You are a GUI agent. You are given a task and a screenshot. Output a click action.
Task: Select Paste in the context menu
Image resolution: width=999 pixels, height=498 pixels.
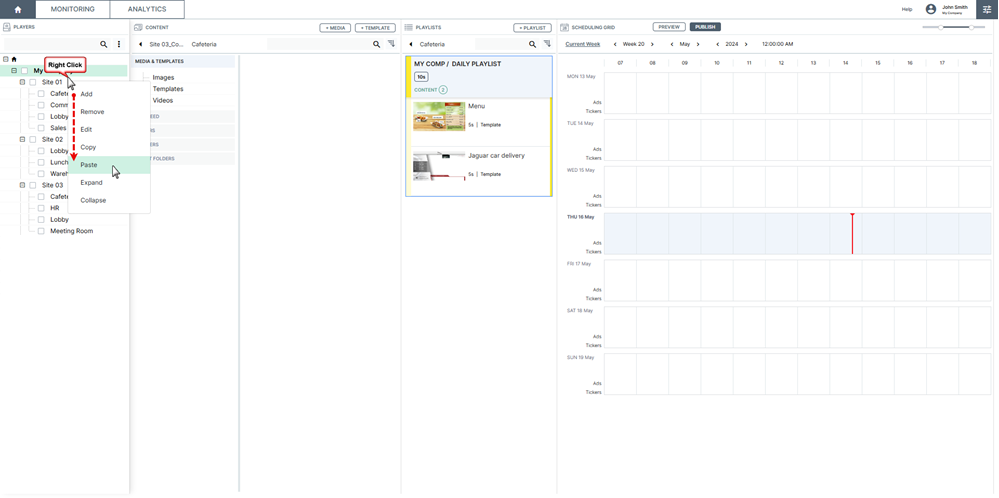pos(109,165)
